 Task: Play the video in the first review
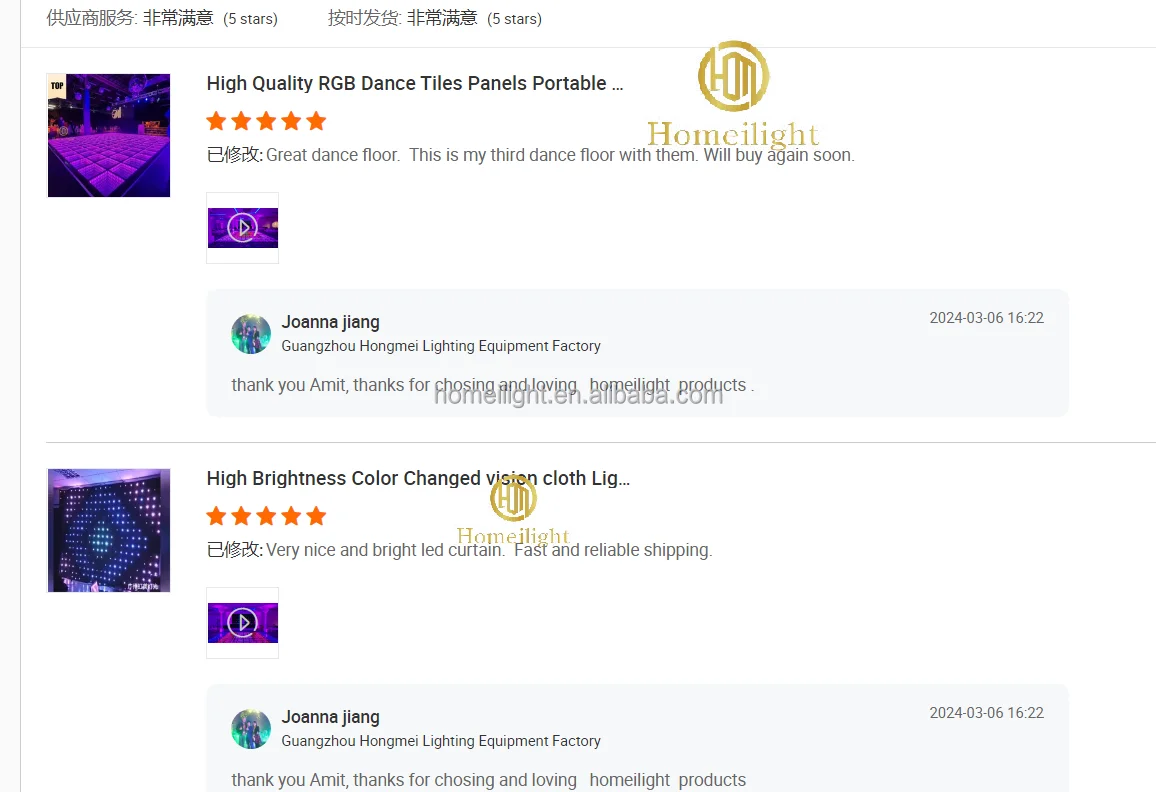tap(243, 228)
